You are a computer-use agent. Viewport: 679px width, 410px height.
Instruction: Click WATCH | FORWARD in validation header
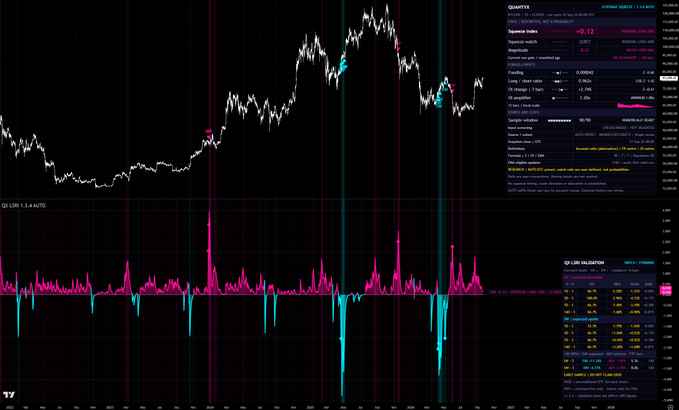click(x=639, y=263)
